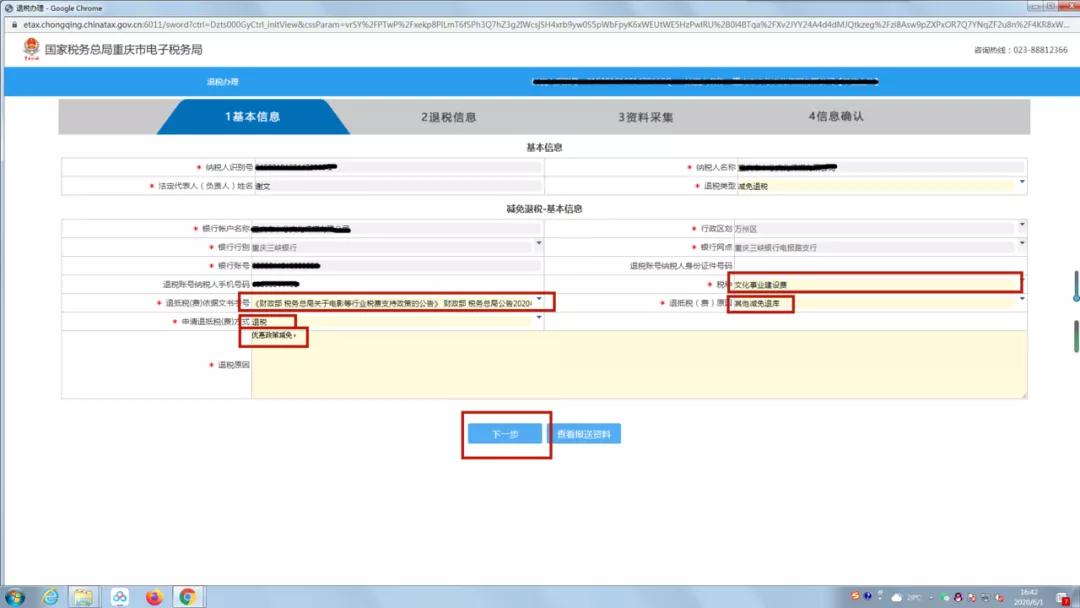Open the 银行行别 dropdown
1080x608 pixels.
click(x=538, y=245)
